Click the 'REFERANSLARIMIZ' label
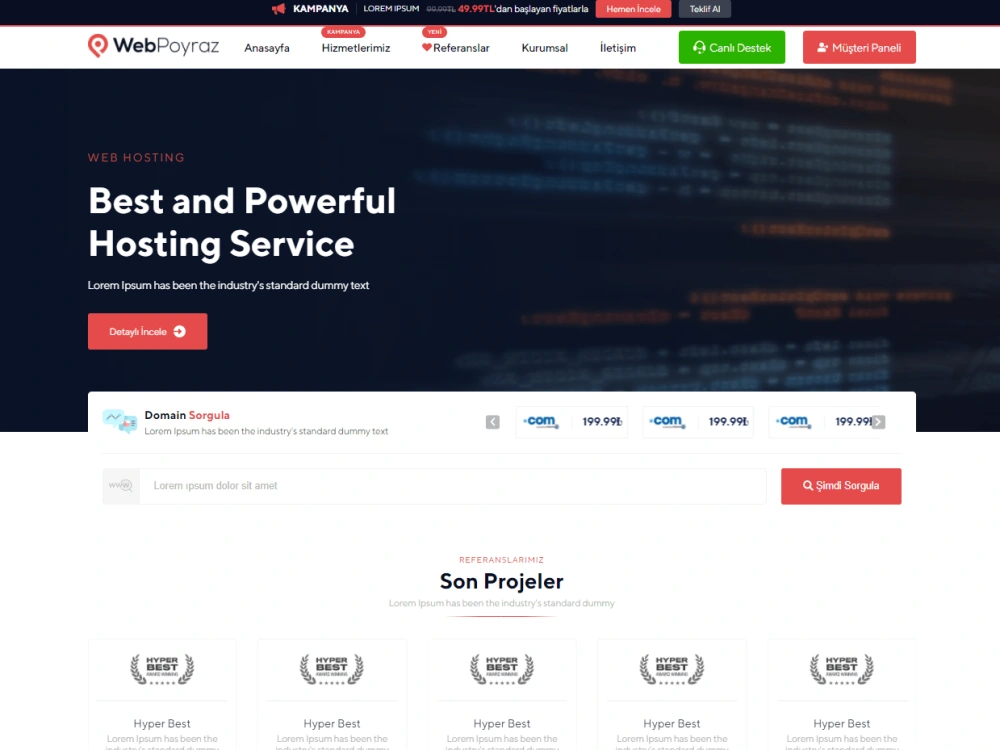This screenshot has height=750, width=1000. pyautogui.click(x=501, y=560)
